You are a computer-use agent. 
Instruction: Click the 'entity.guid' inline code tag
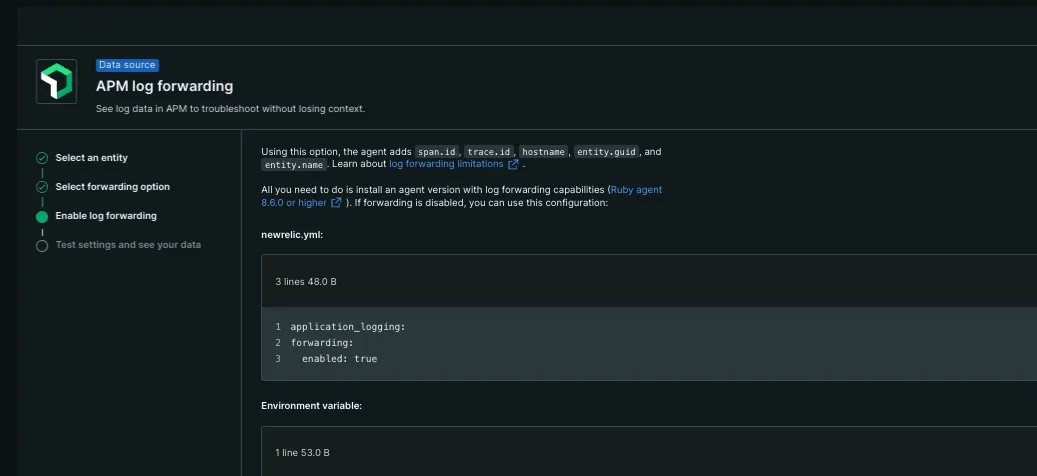[606, 152]
